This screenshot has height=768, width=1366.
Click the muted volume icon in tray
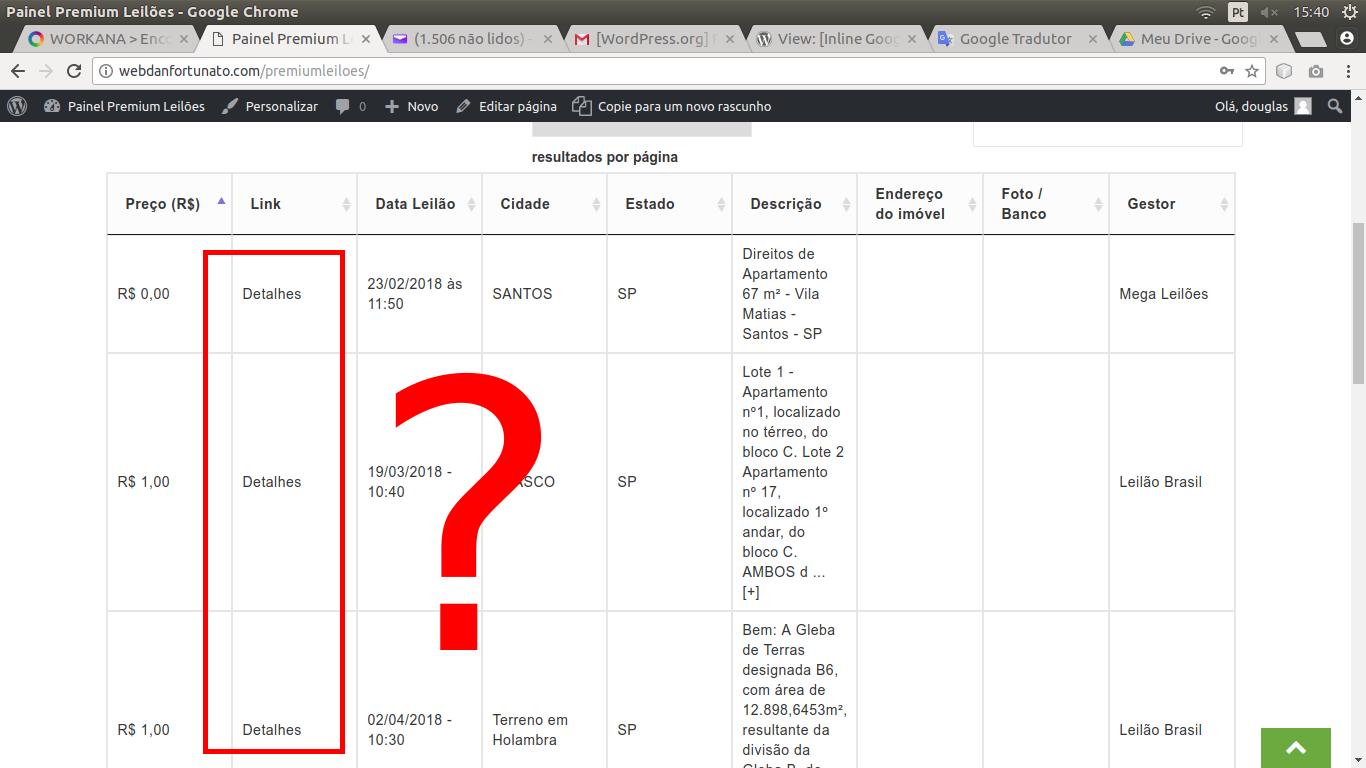pos(1270,12)
